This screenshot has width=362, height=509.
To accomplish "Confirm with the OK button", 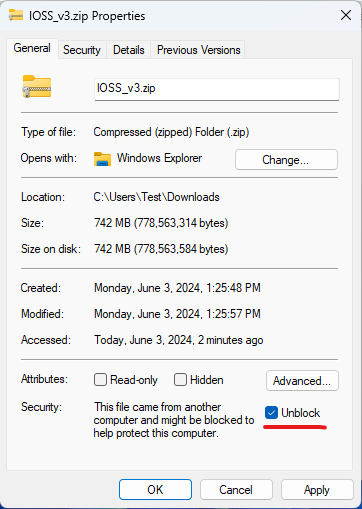I will 155,490.
